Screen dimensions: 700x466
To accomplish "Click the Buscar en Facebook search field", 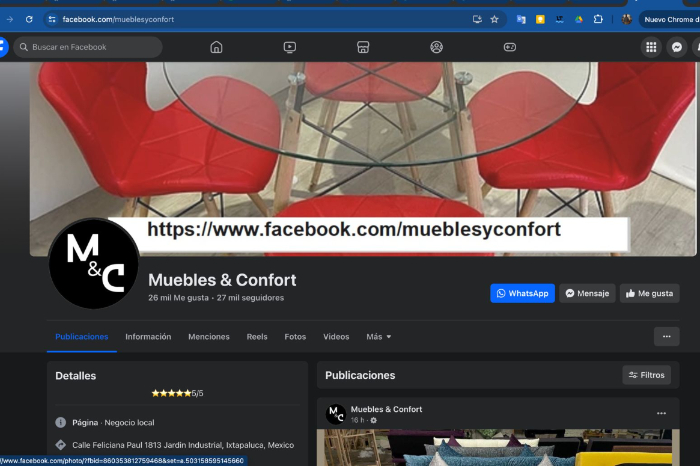I will tap(90, 47).
